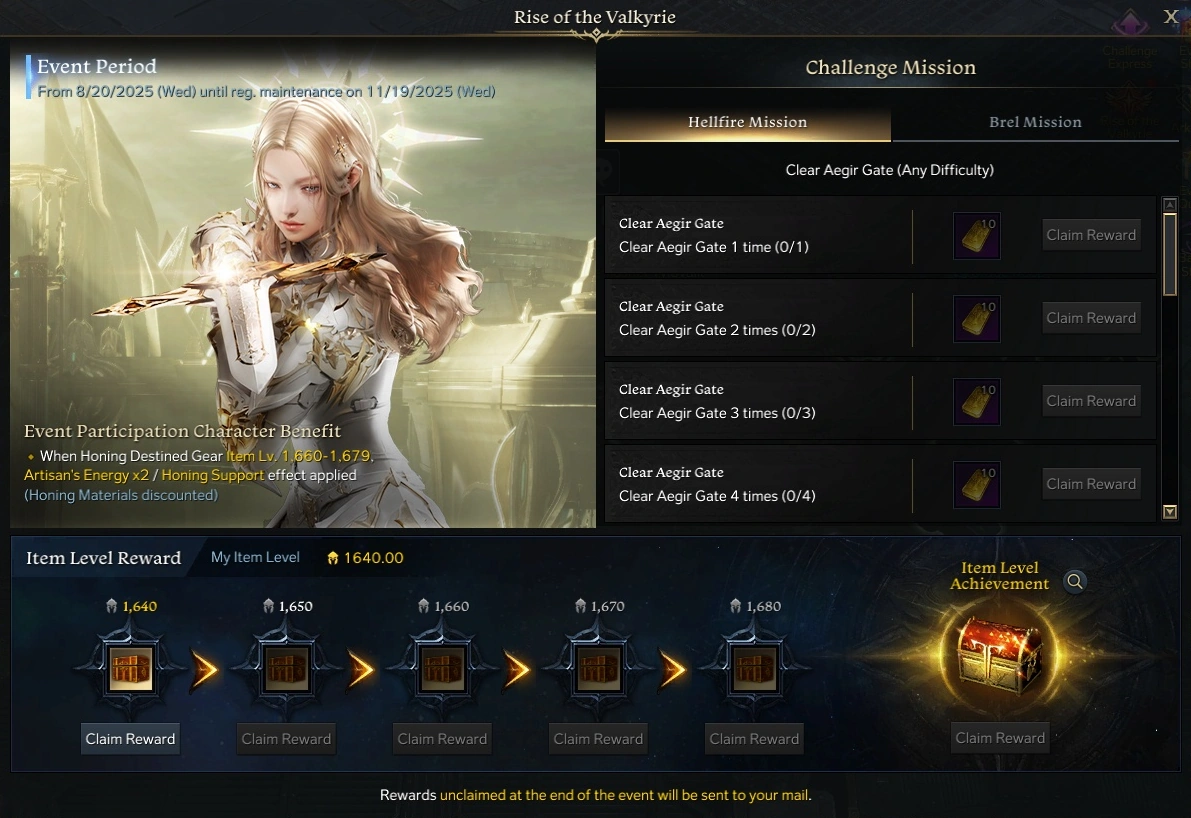Open the Item Level Achievement magnifier icon
This screenshot has width=1191, height=818.
[1075, 582]
